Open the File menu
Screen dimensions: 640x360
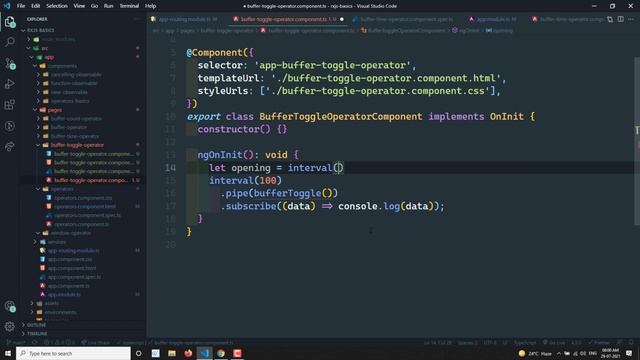(21, 6)
